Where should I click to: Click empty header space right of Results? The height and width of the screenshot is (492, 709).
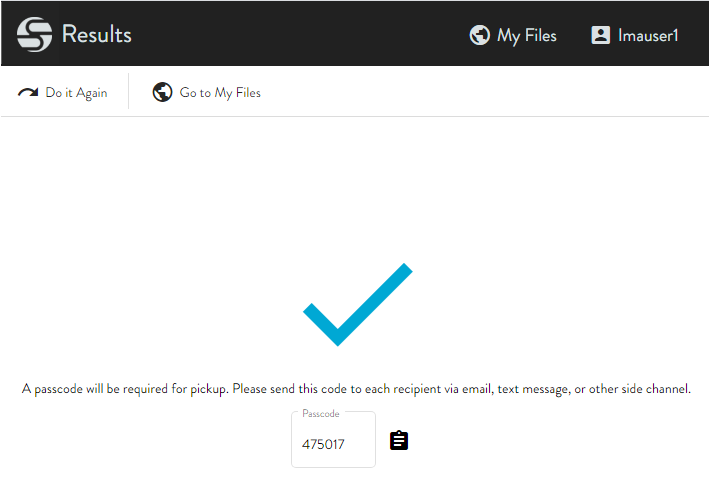click(300, 34)
